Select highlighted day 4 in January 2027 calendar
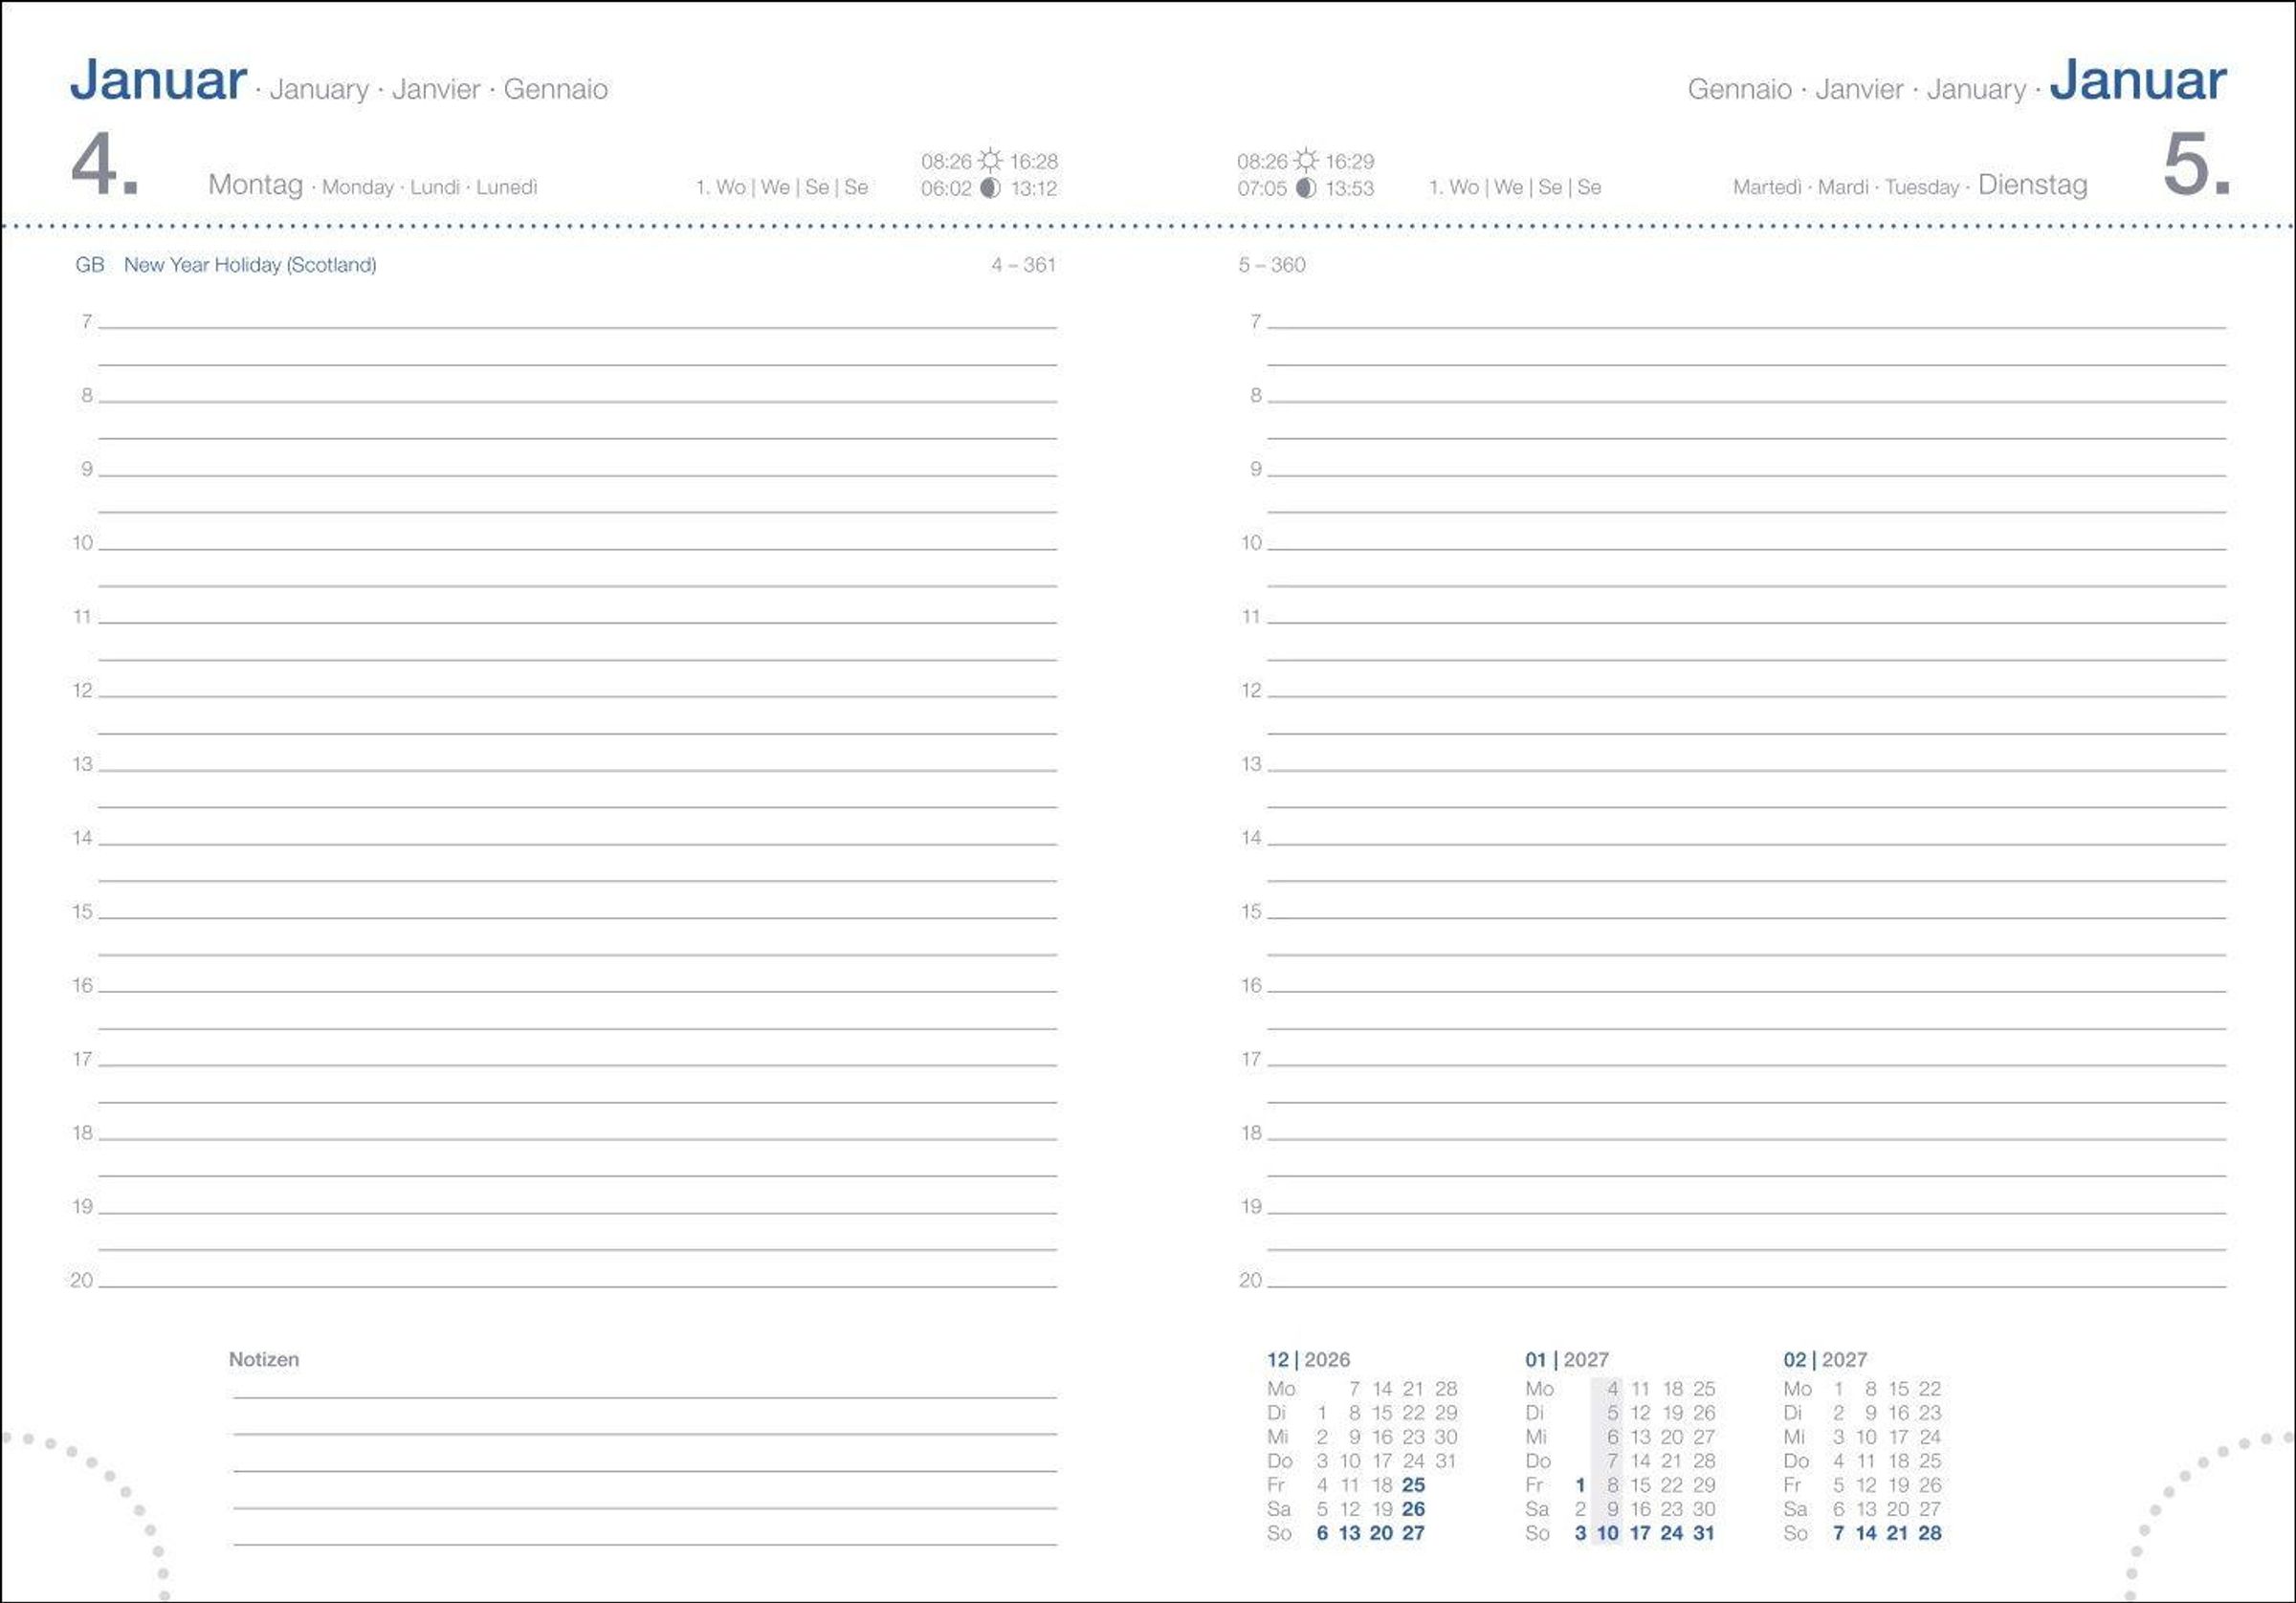Viewport: 2296px width, 1603px height. pos(1612,1389)
